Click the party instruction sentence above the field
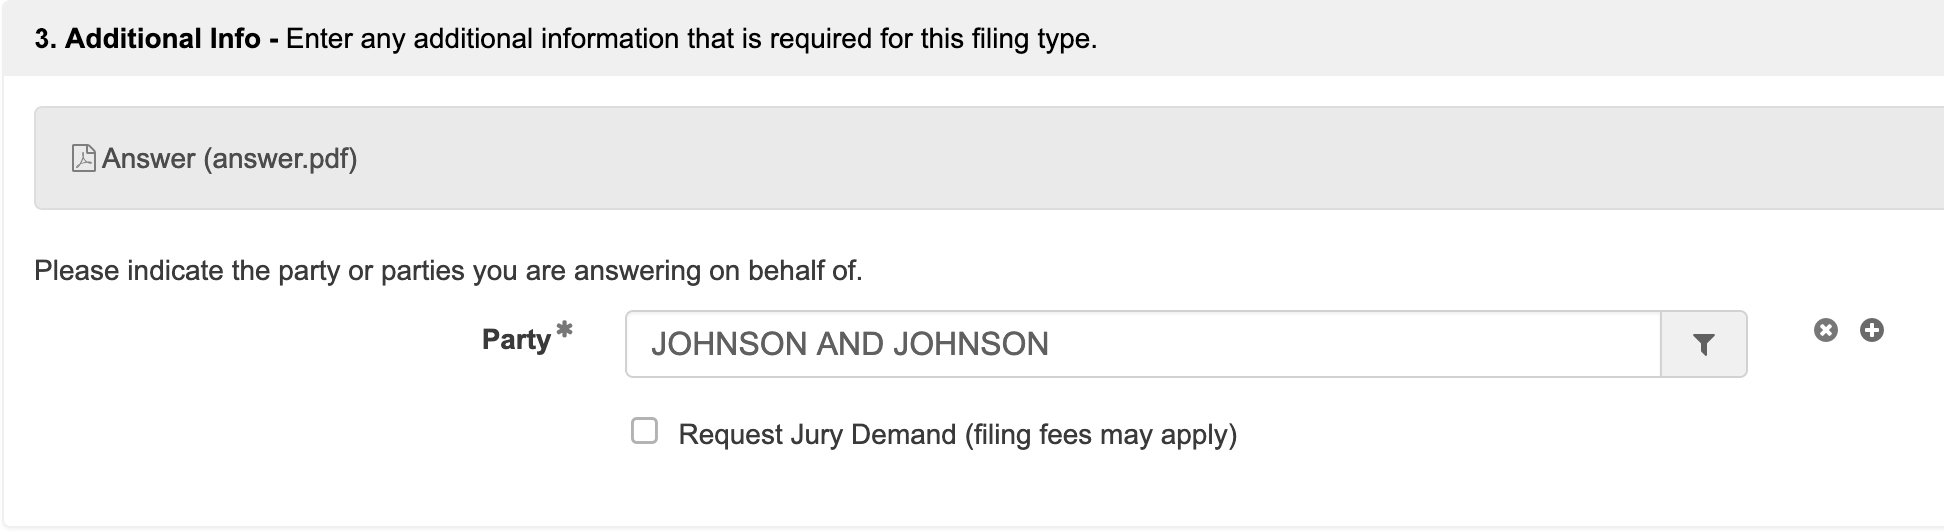 coord(448,271)
